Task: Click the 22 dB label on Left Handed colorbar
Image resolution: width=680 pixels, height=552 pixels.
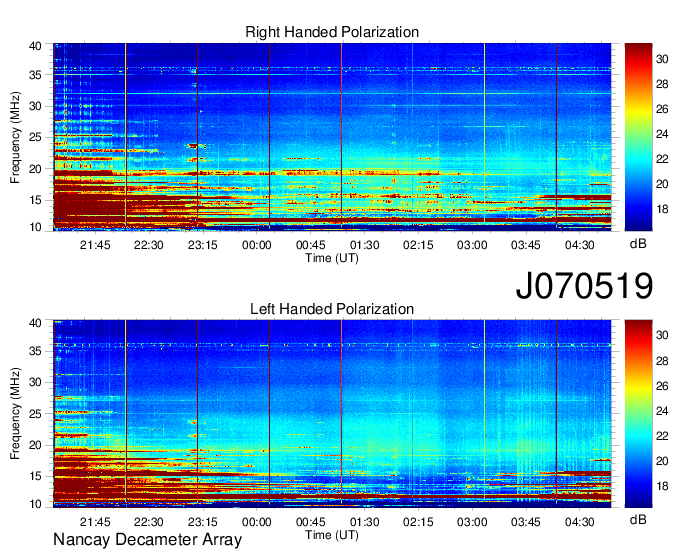Action: pos(662,436)
